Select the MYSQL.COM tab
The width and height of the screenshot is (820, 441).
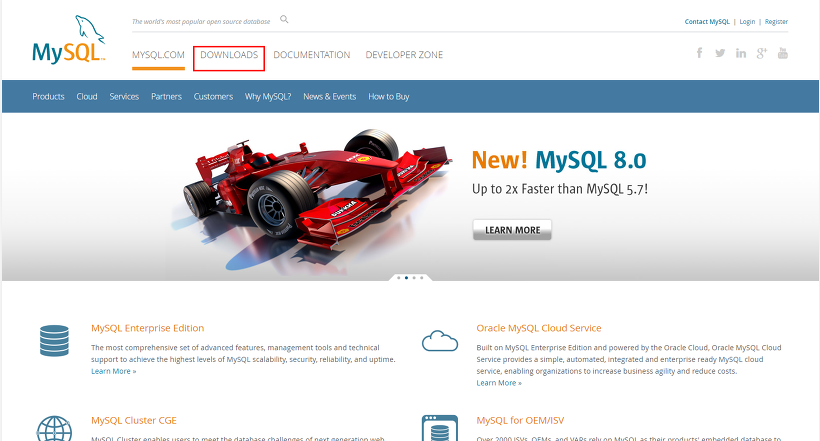click(x=158, y=55)
